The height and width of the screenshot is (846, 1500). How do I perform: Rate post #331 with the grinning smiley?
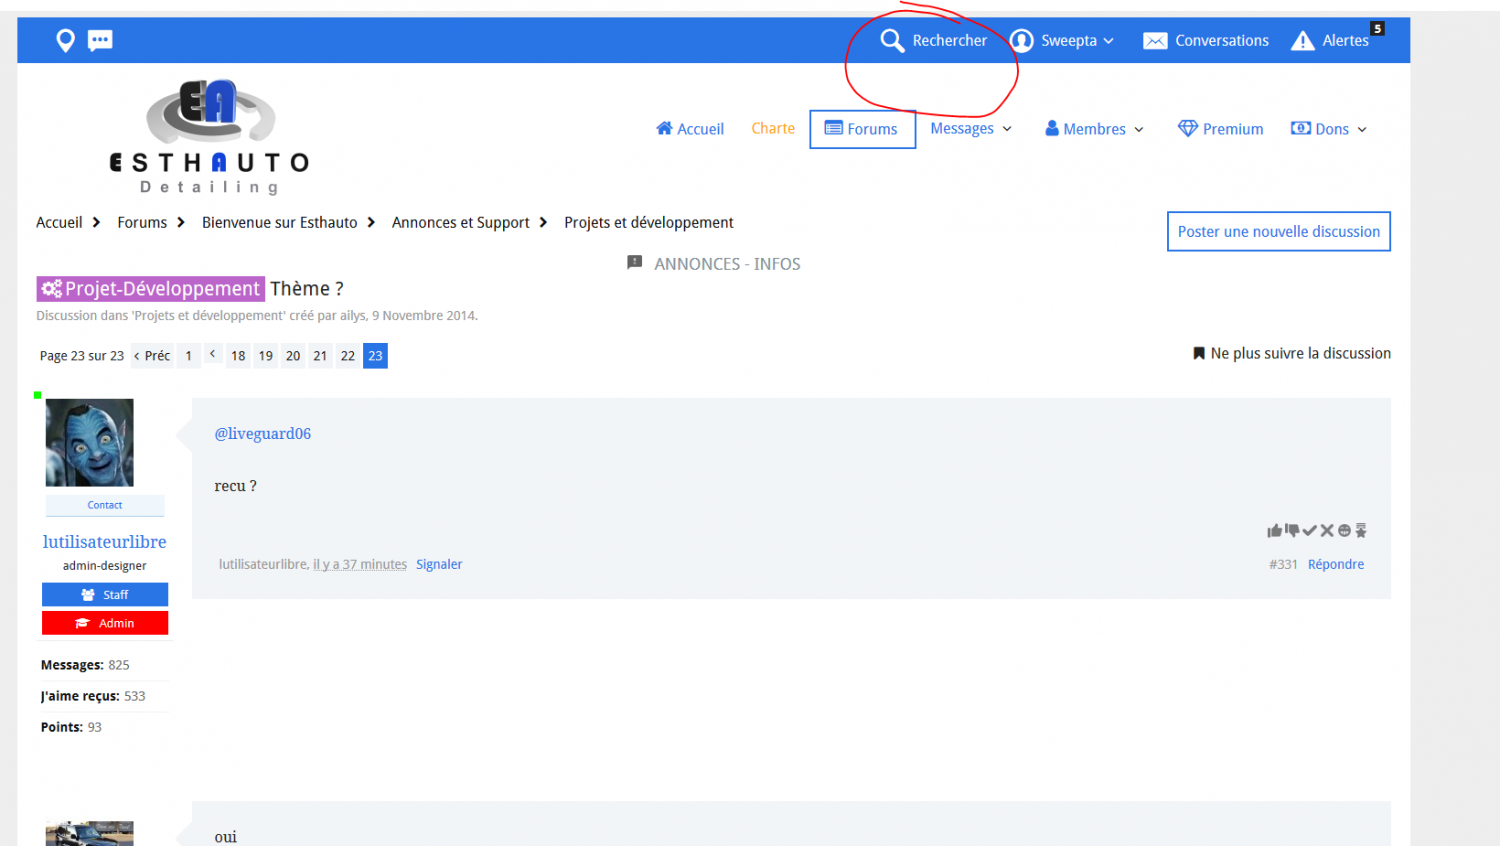click(1344, 531)
